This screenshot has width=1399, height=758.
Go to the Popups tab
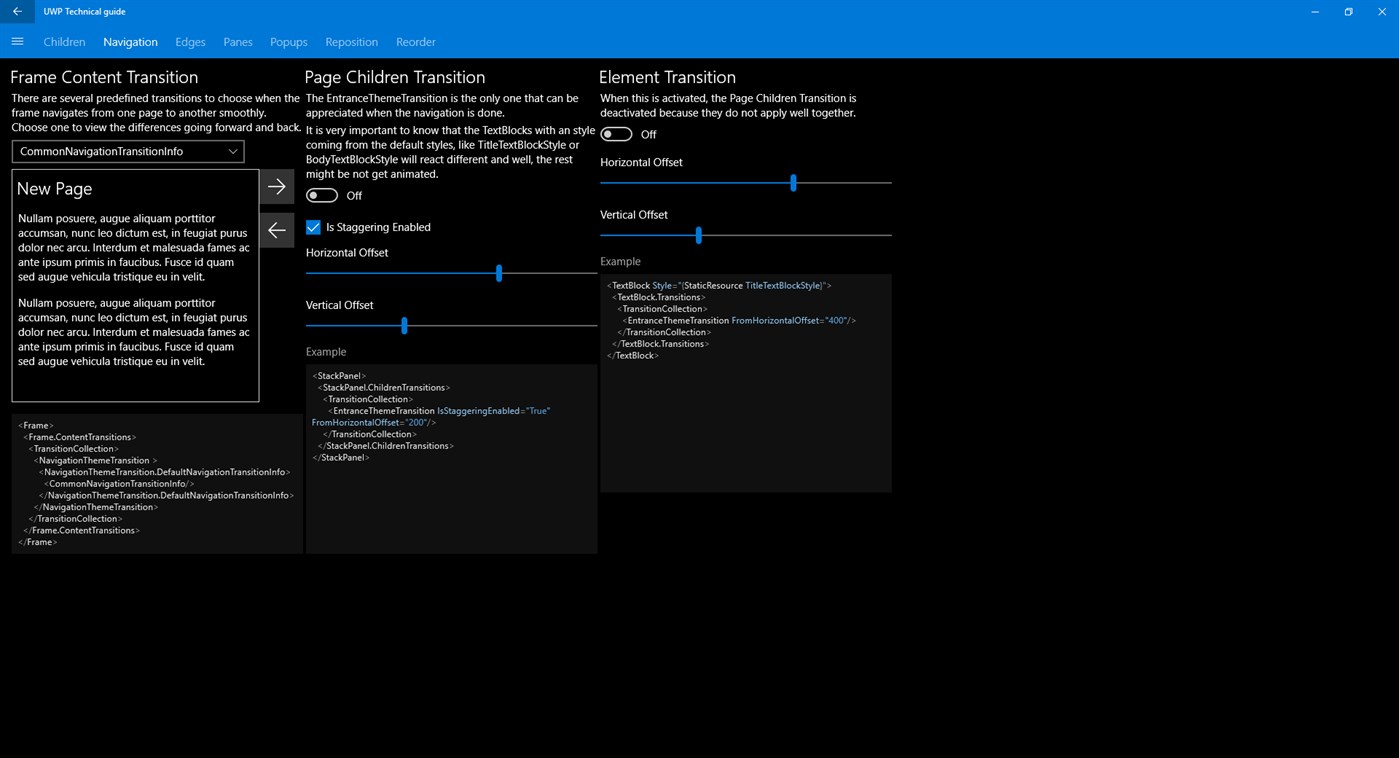point(289,42)
